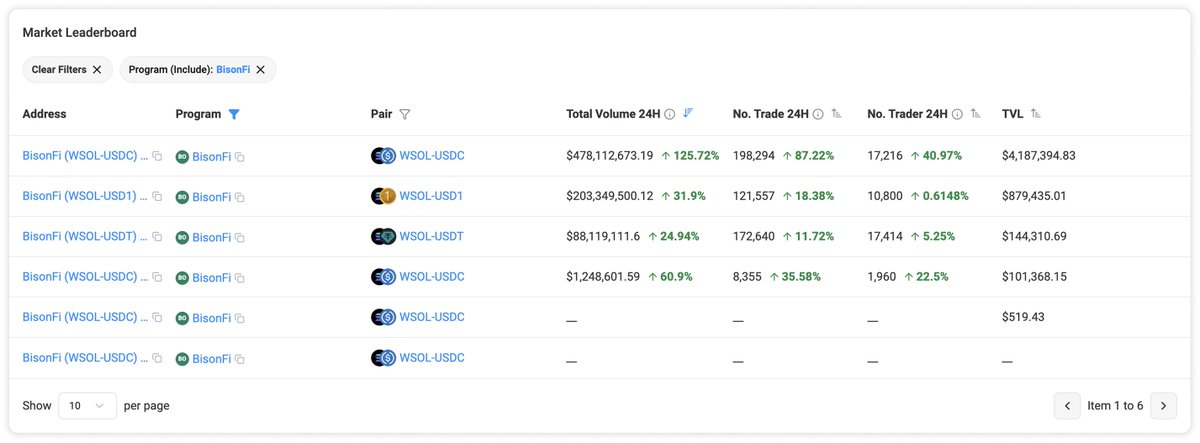Copy address of BisonFi (WSOL-USDT) row
Screen dimensions: 1200x443
[157, 237]
